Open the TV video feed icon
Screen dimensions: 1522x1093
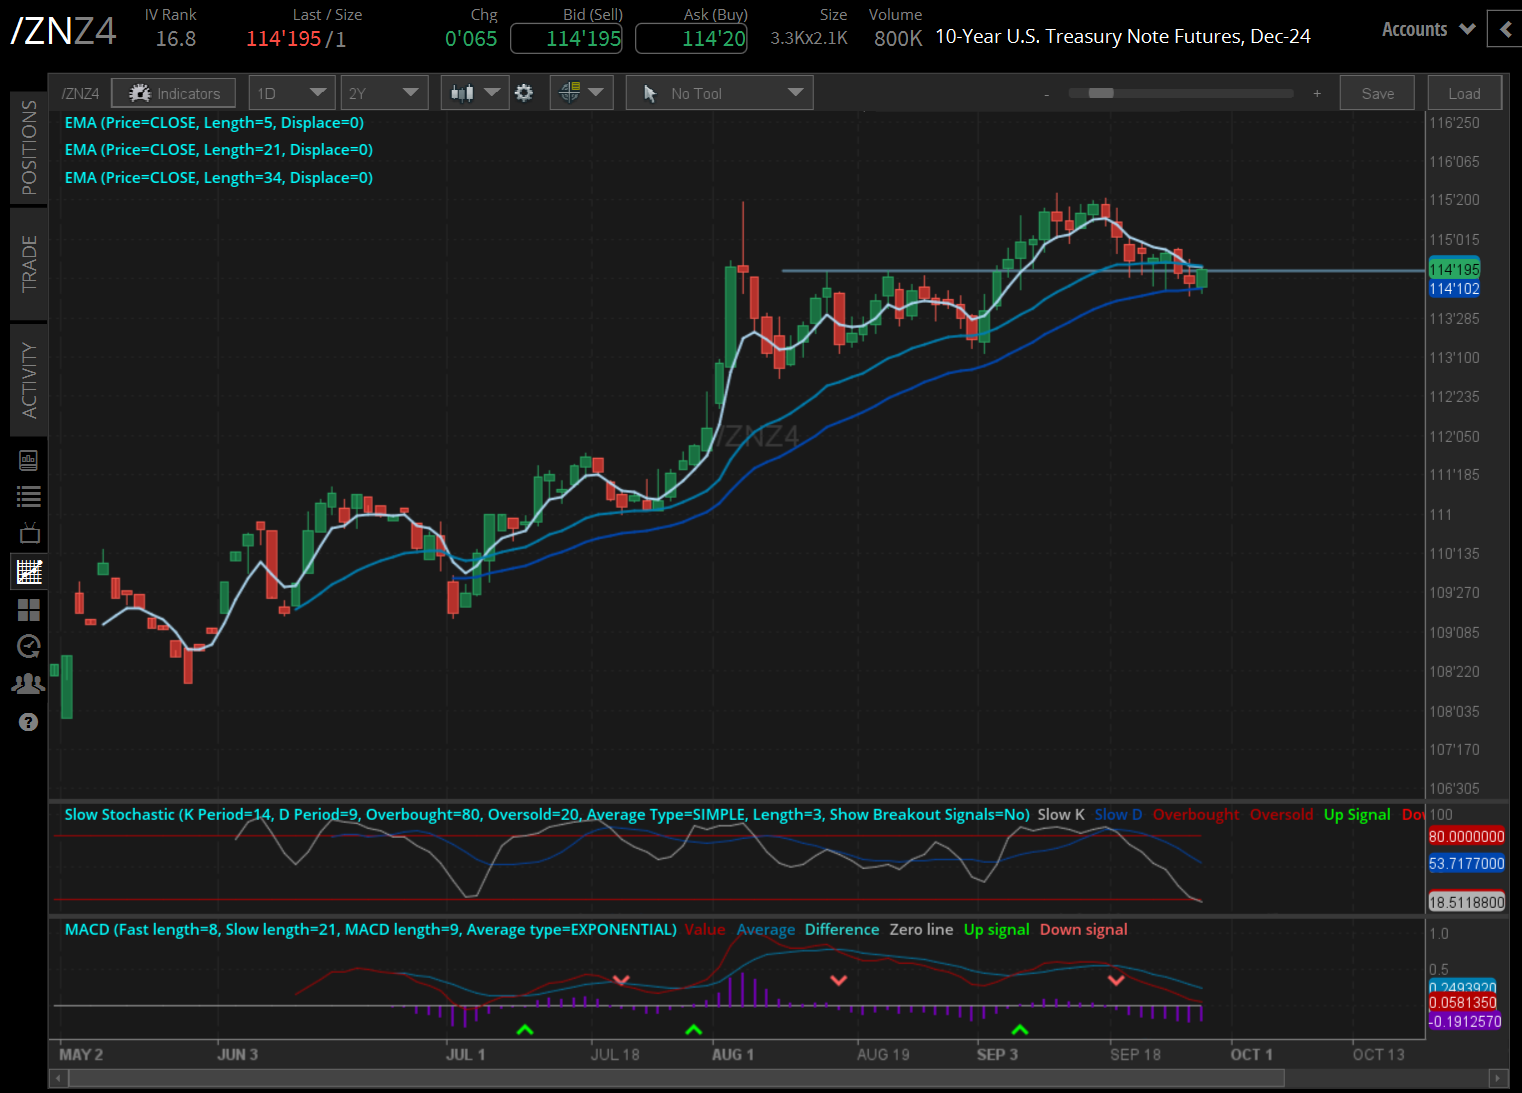tap(29, 533)
